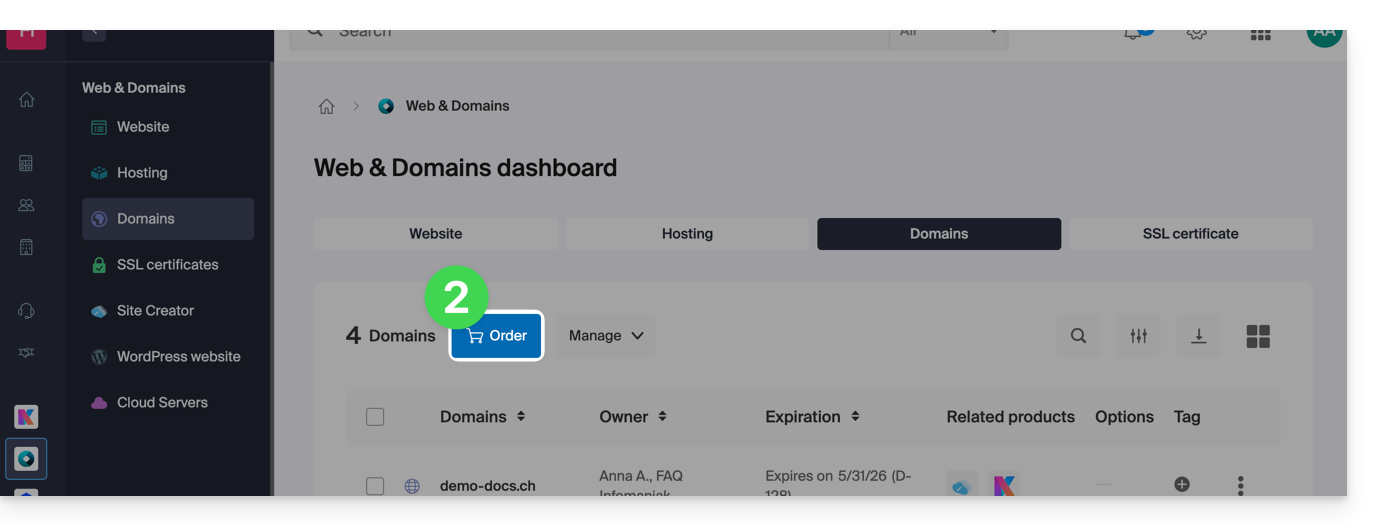Image resolution: width=1377 pixels, height=526 pixels.
Task: Open the demo-docs.ch domain link
Action: point(487,486)
